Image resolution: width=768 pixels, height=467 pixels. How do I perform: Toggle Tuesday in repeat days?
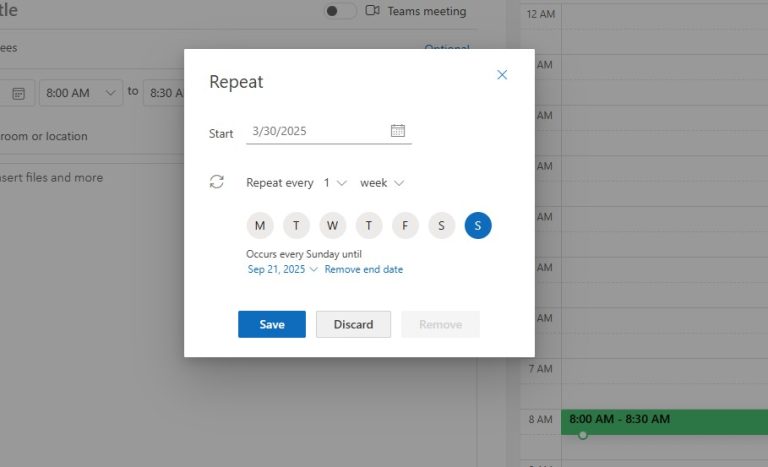(x=296, y=225)
